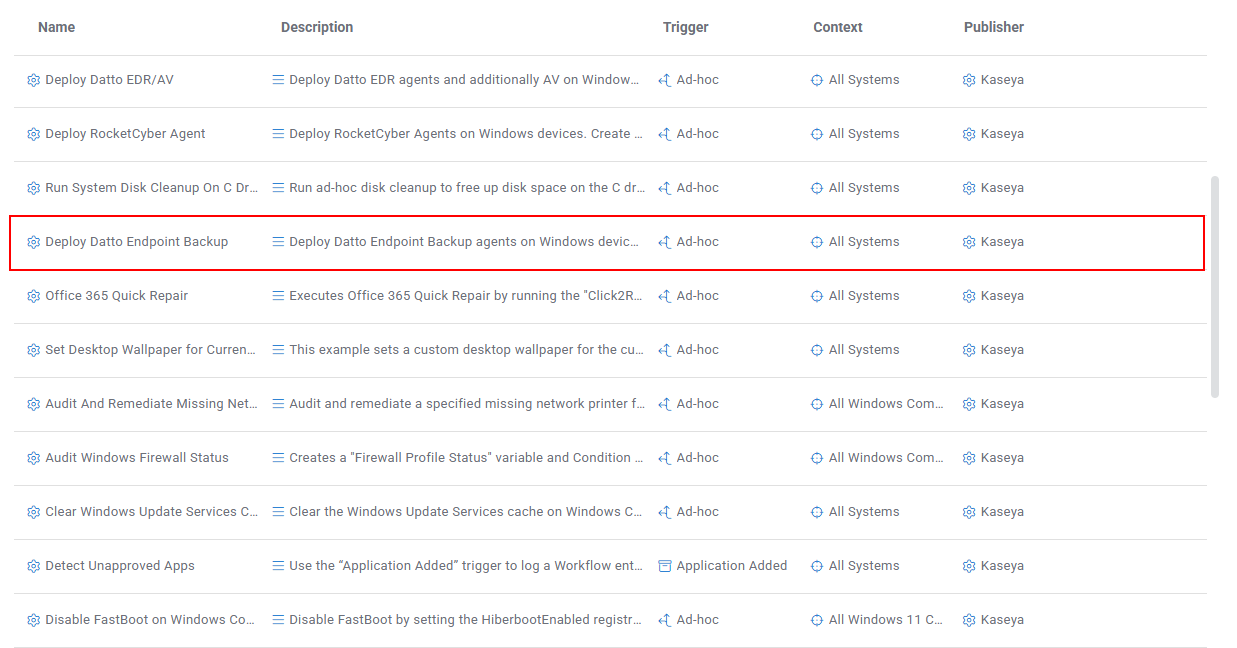Click 'Ad-hoc' text in Disable FastBoot row
The width and height of the screenshot is (1237, 648).
tap(698, 620)
